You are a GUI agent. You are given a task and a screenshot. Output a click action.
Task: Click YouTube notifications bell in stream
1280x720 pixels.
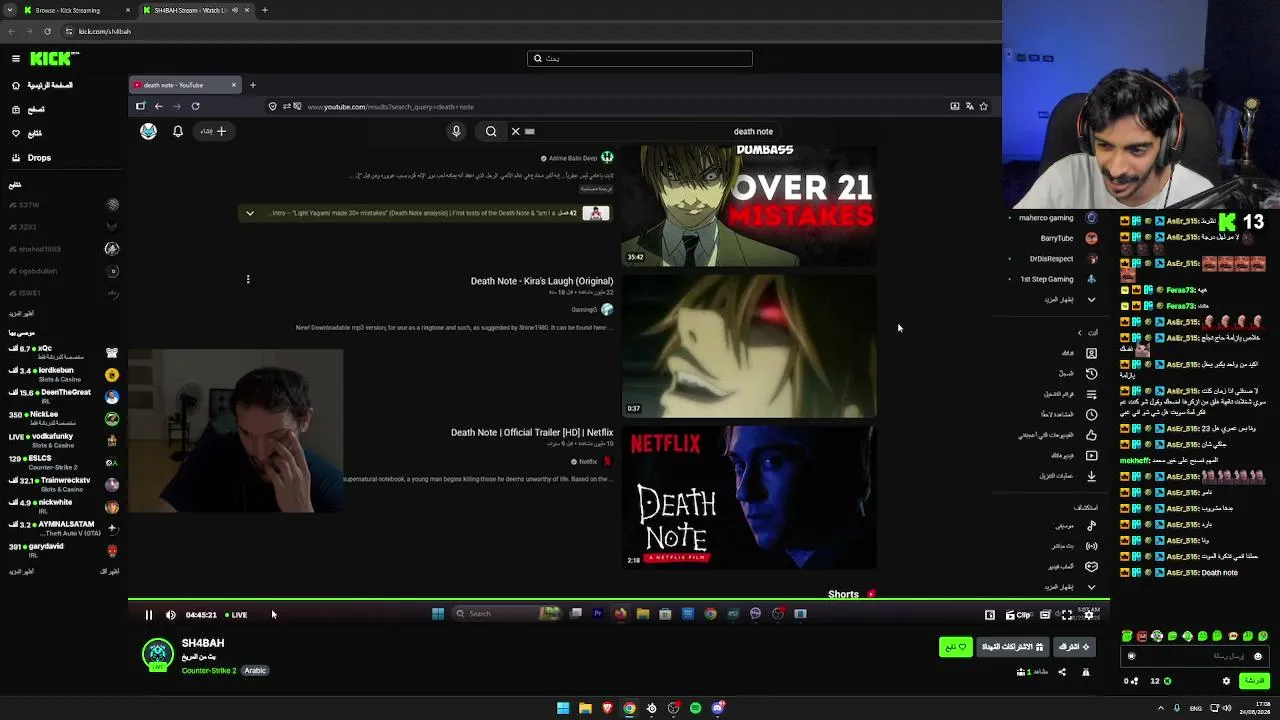(178, 131)
